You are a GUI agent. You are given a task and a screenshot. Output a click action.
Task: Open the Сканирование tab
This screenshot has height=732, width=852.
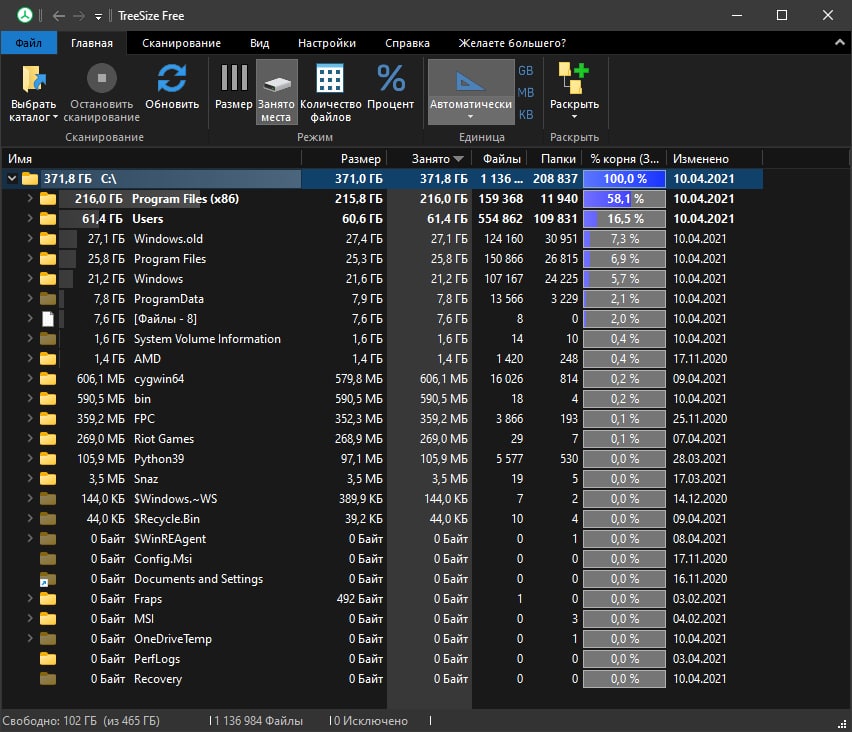tap(181, 43)
